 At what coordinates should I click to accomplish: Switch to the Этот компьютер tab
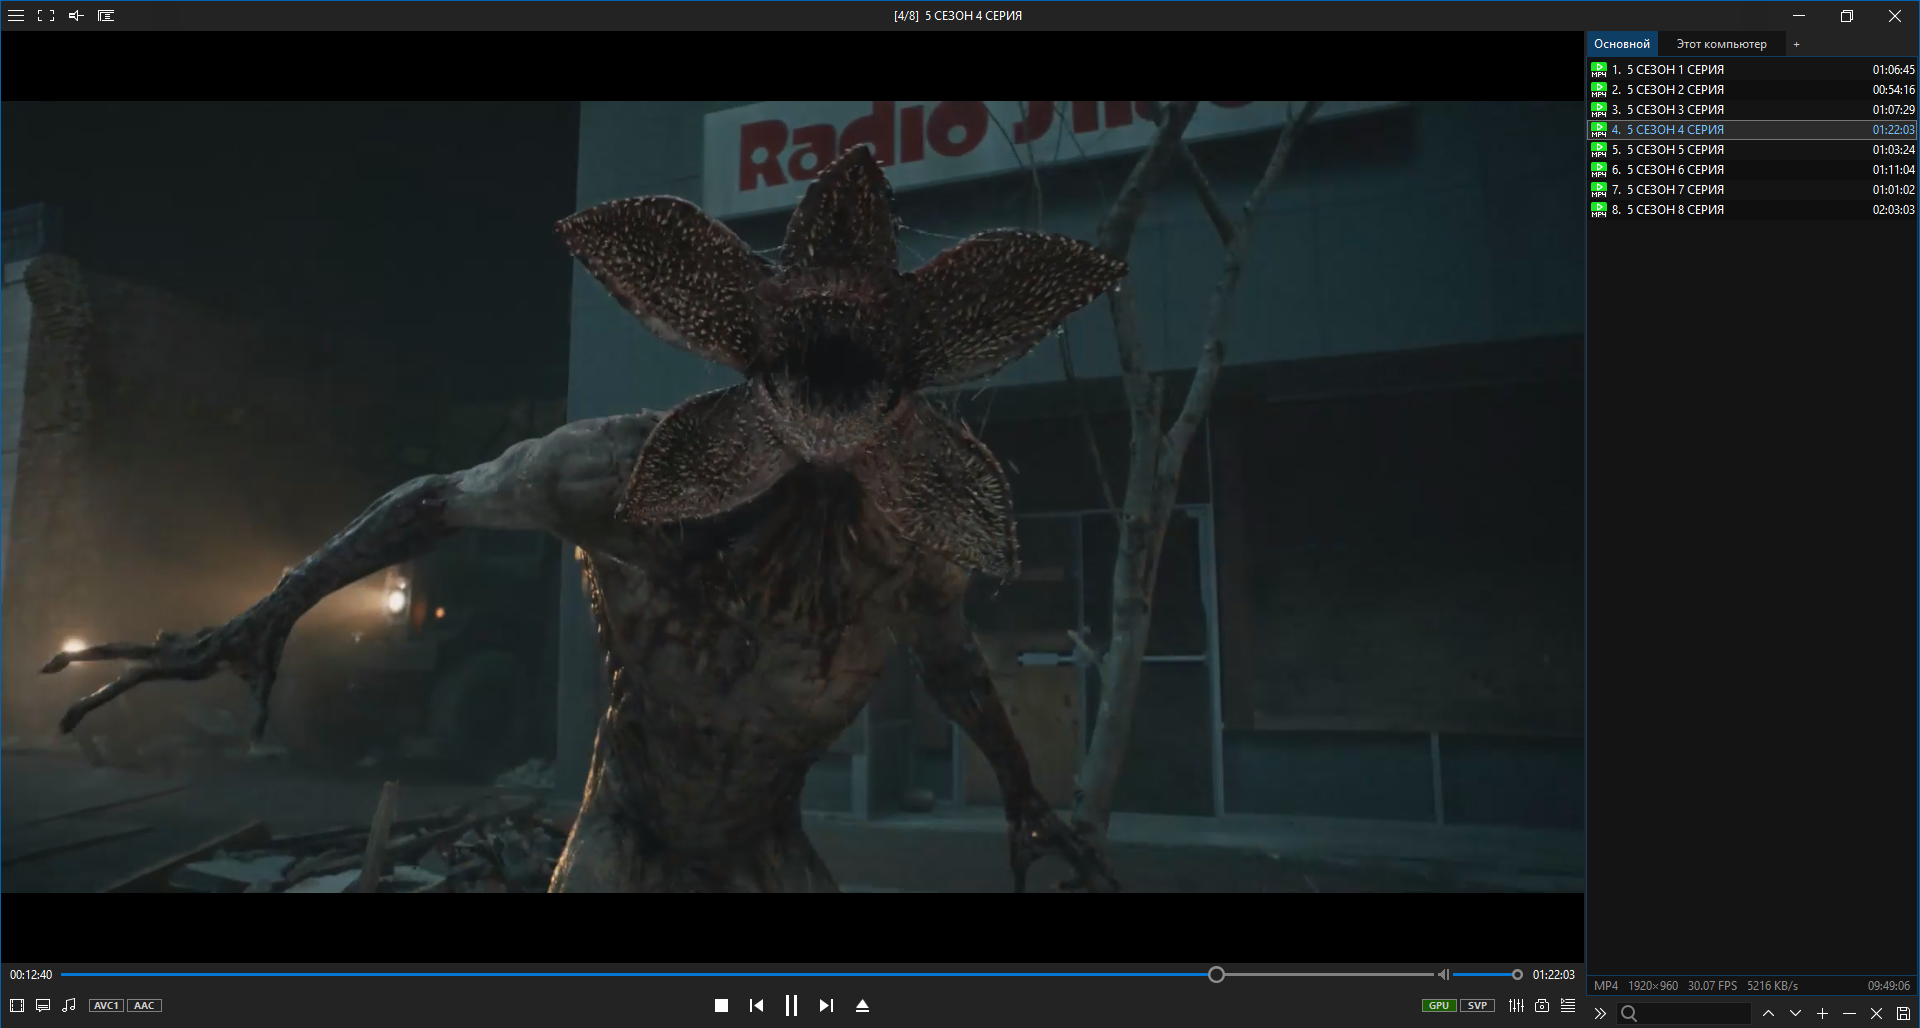pyautogui.click(x=1721, y=44)
